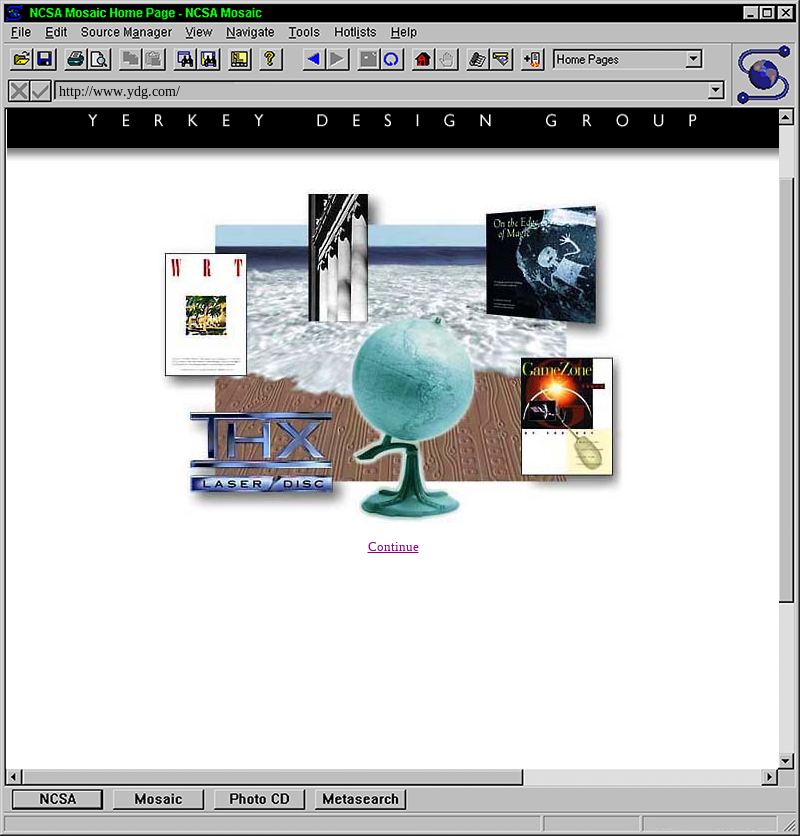800x836 pixels.
Task: Open the Hotlists menu
Action: (355, 32)
